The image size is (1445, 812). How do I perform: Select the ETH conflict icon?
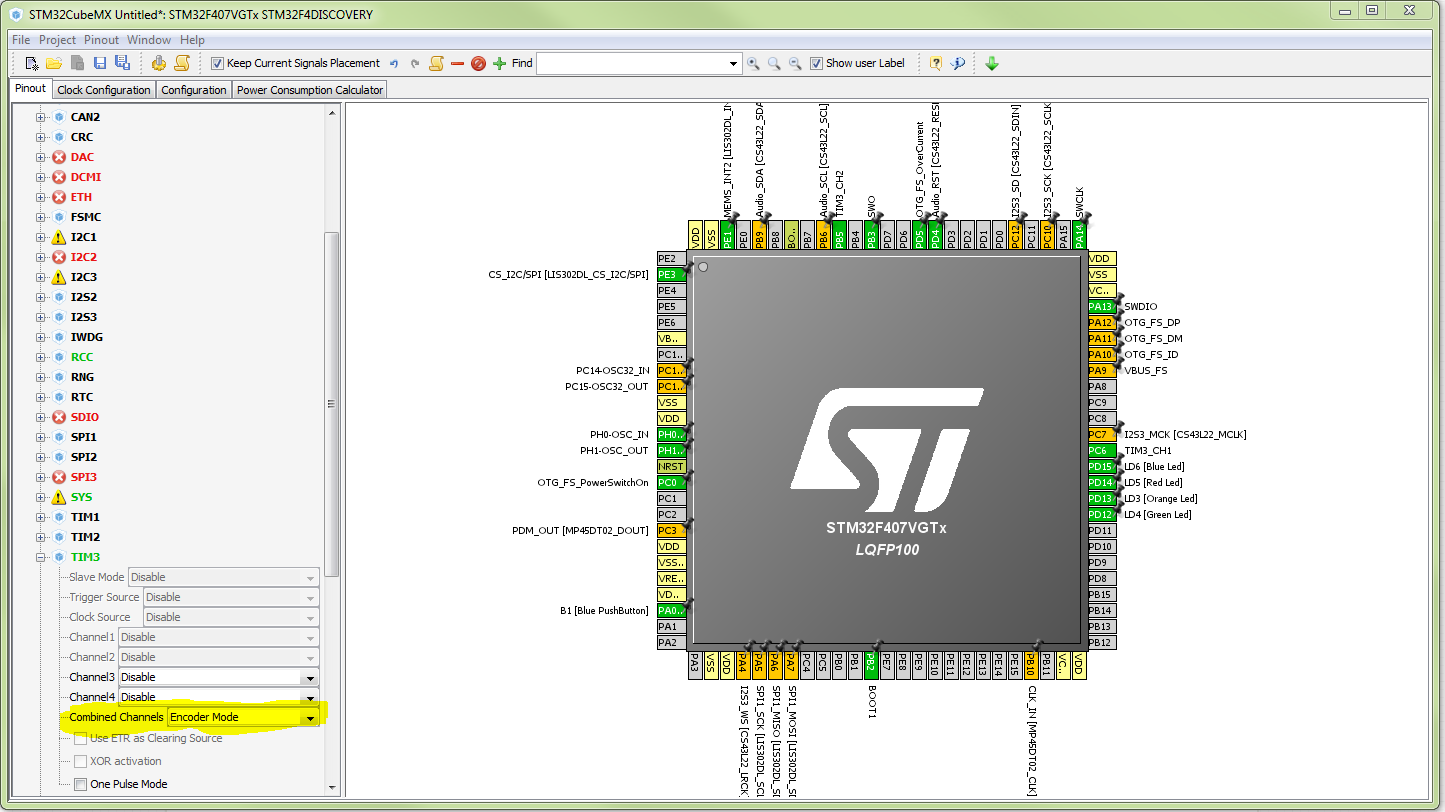click(59, 197)
